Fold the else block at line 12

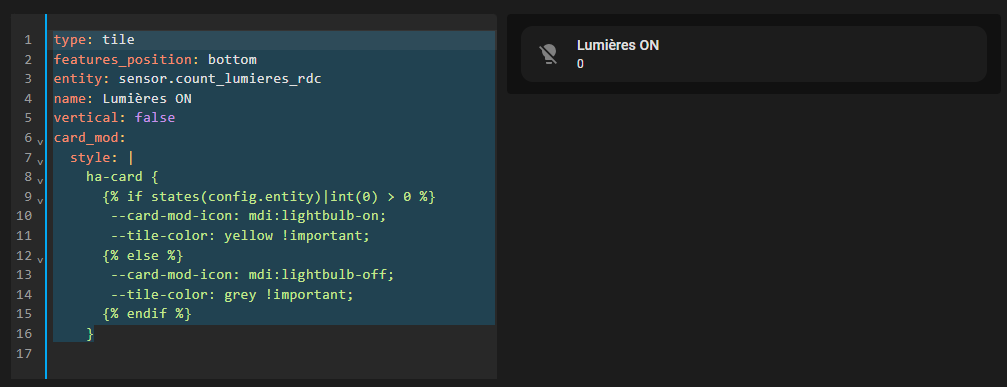[40, 260]
